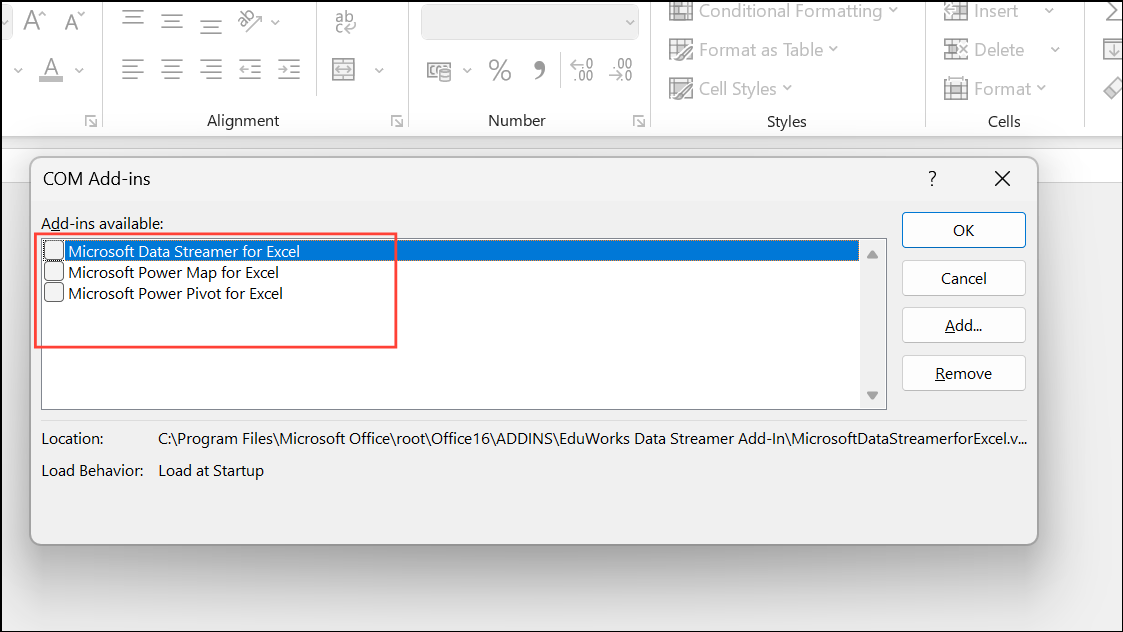
Task: Click the Increase Indent icon
Action: 289,70
